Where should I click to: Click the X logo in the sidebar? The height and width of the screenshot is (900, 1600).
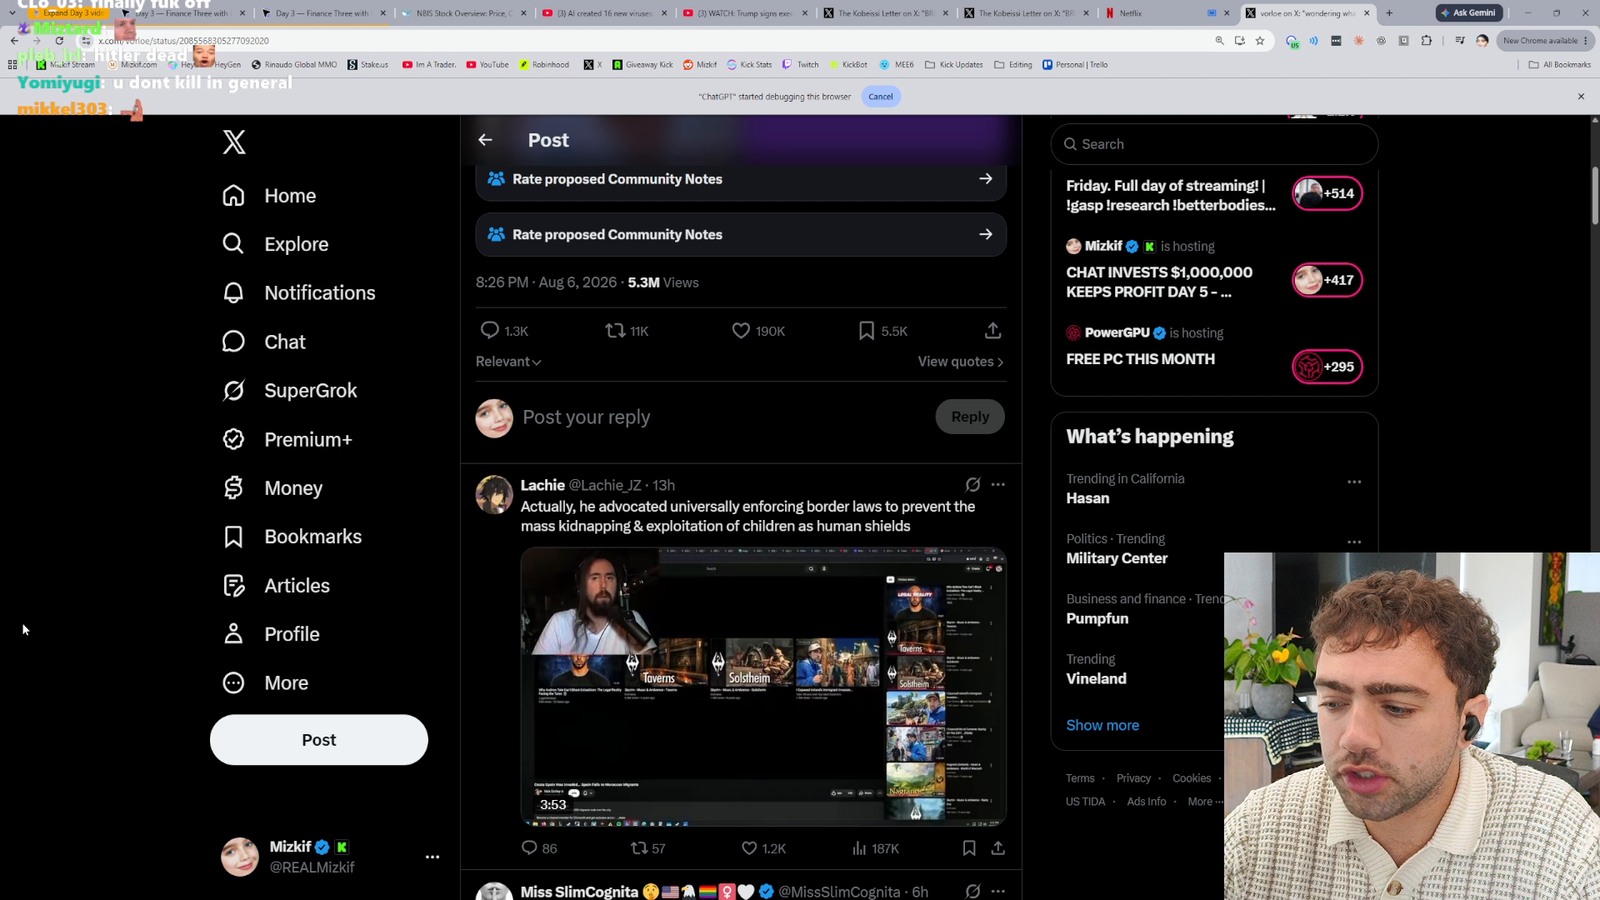[234, 142]
